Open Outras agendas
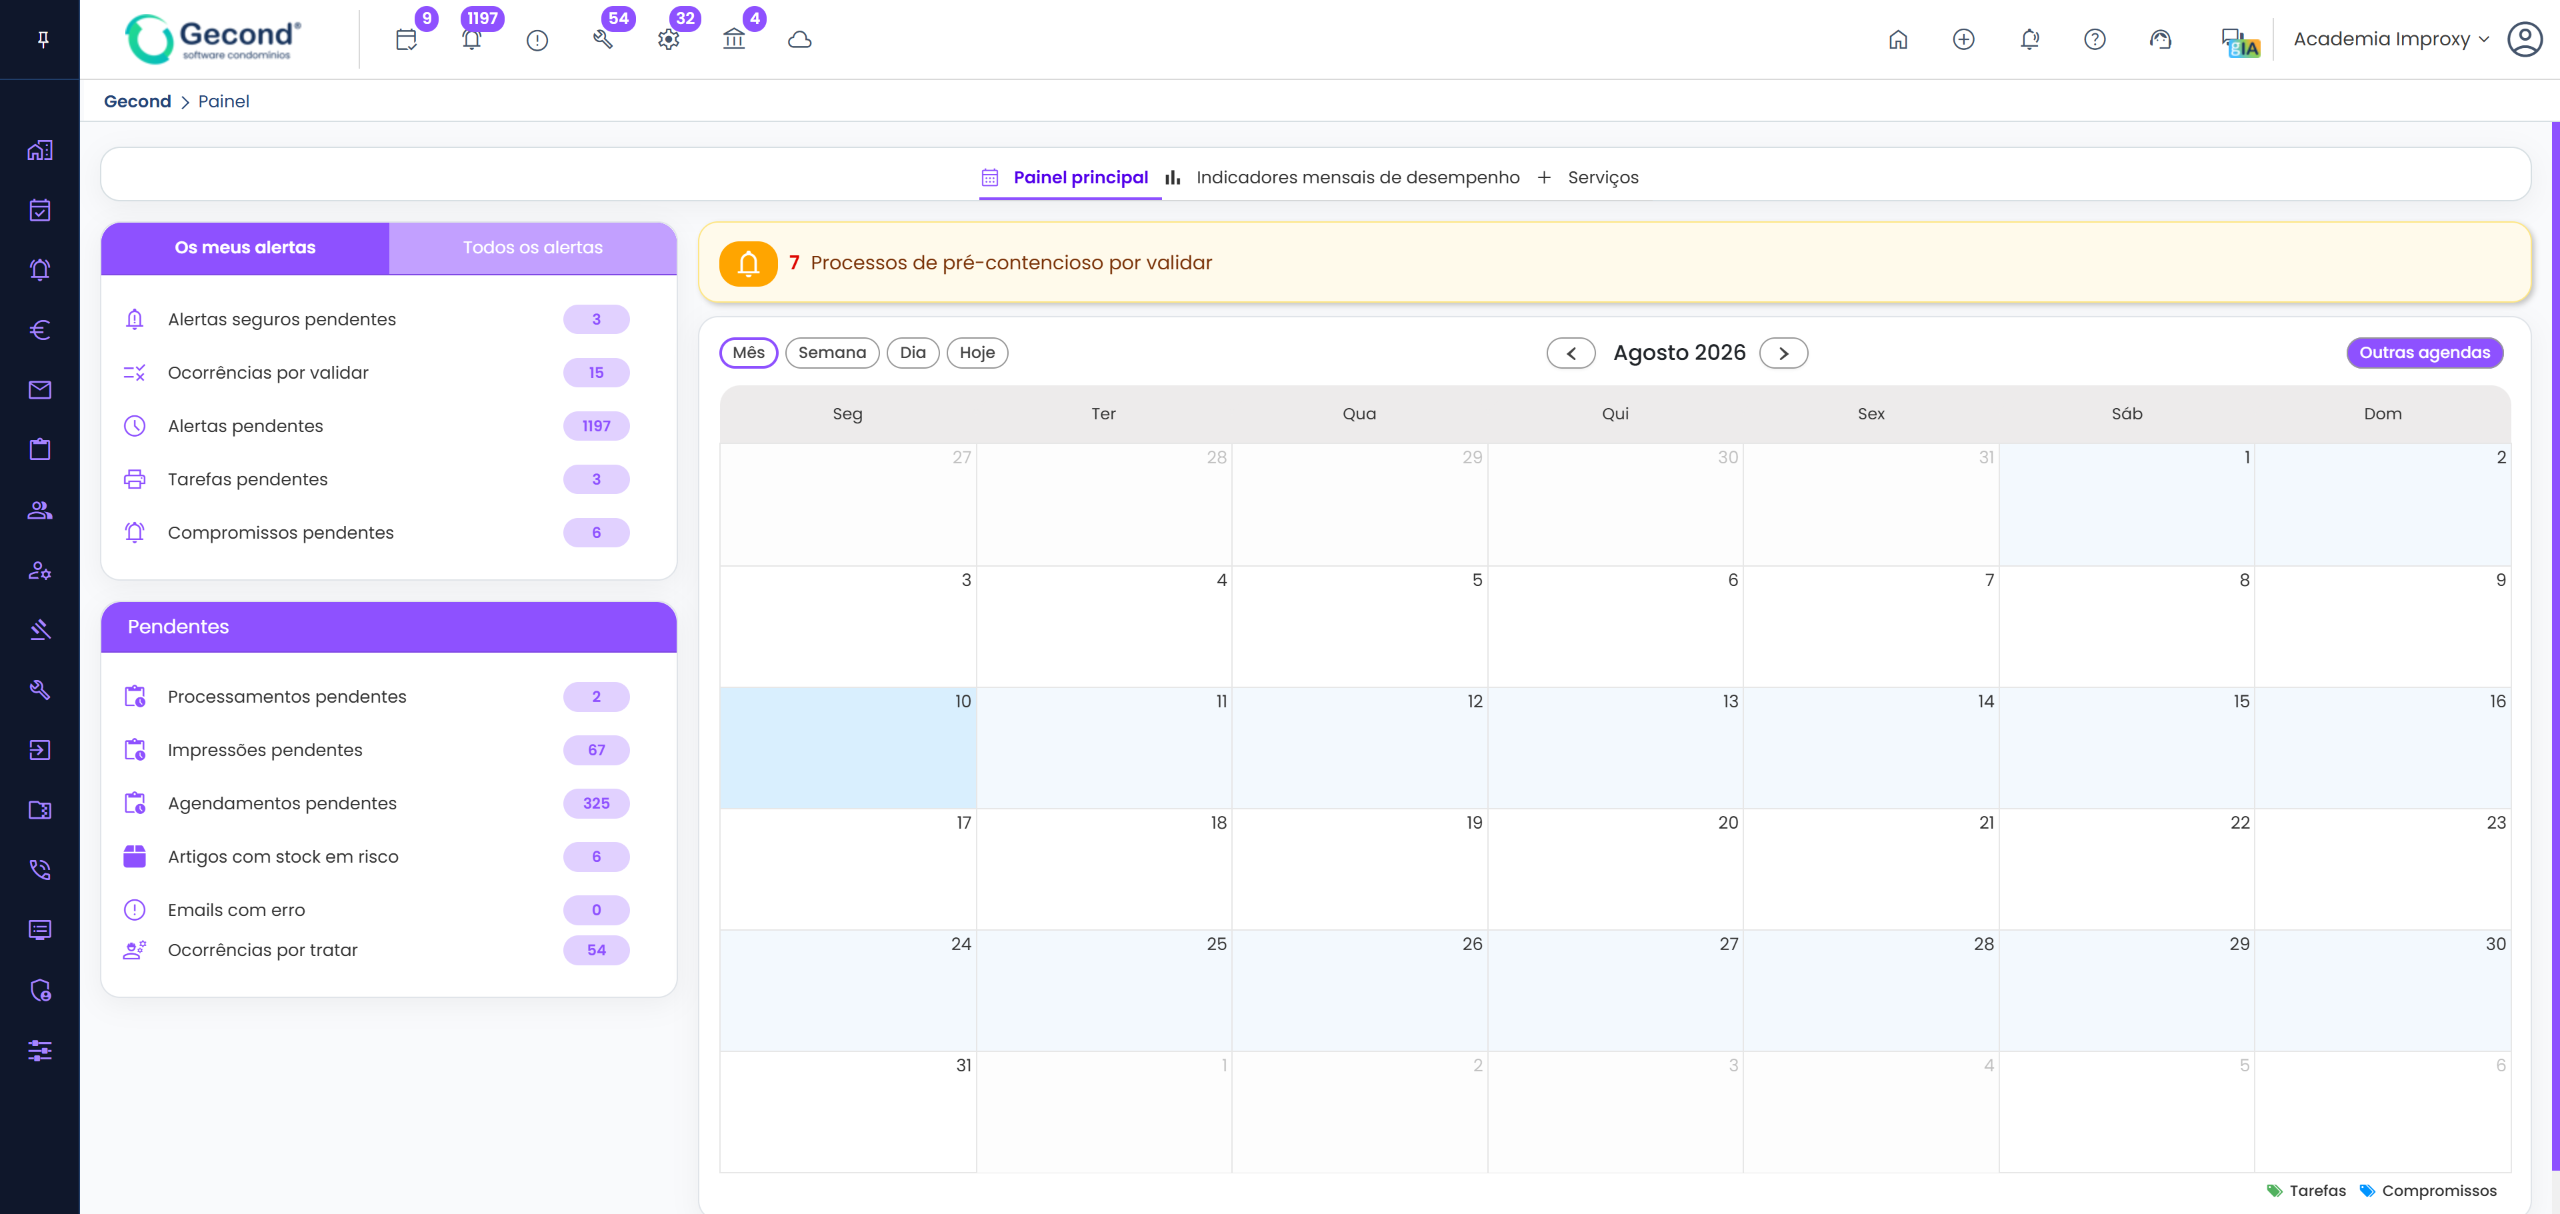 [x=2425, y=352]
